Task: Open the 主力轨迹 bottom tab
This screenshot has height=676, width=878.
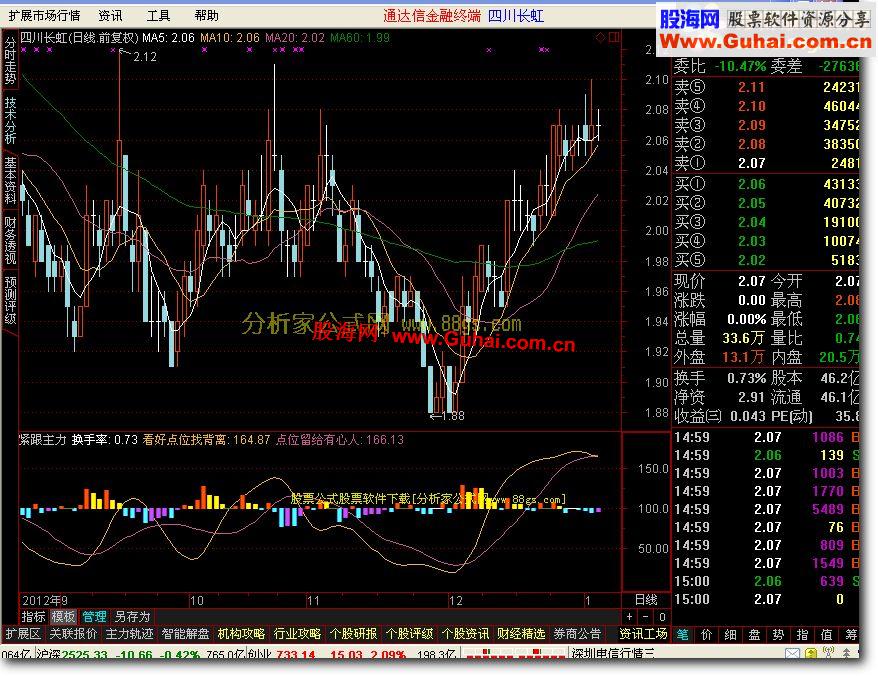Action: [x=129, y=634]
